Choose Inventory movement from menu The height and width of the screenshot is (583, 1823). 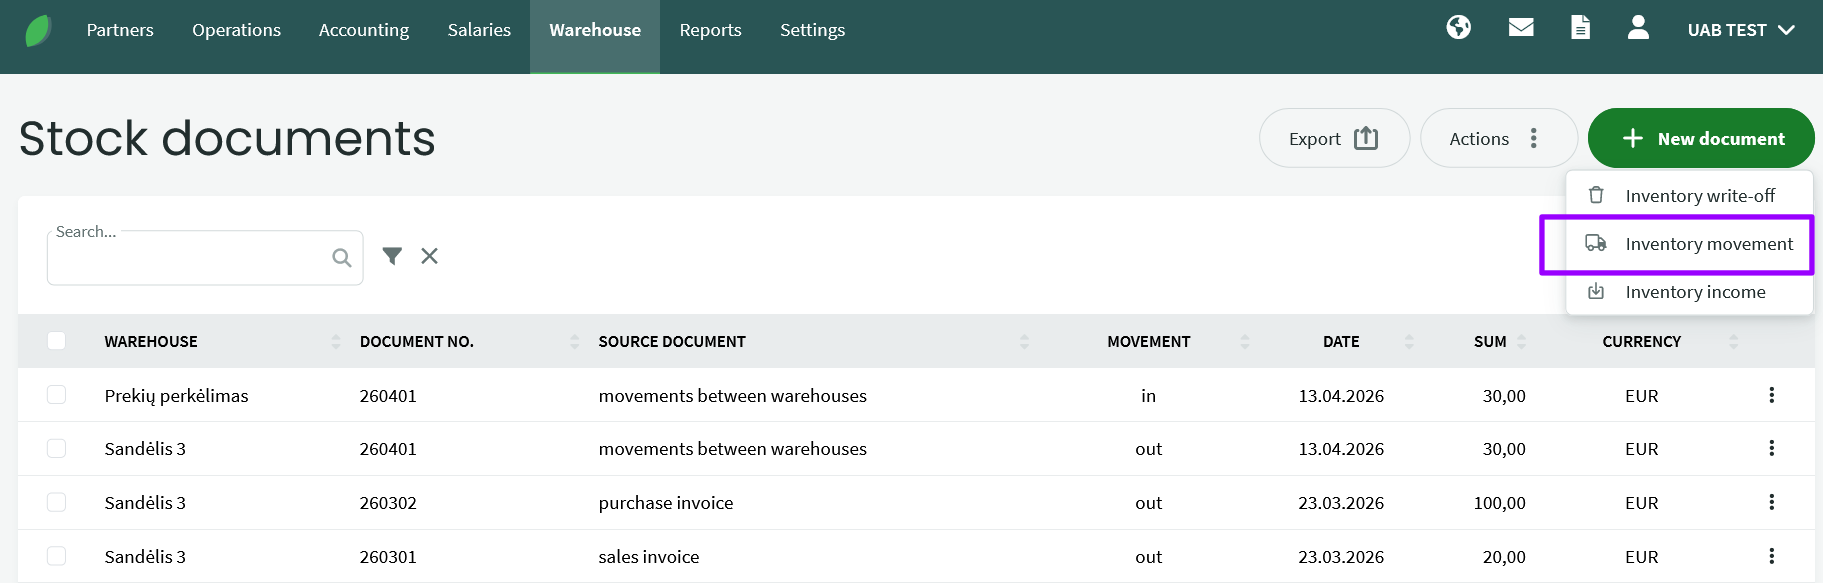coord(1708,244)
